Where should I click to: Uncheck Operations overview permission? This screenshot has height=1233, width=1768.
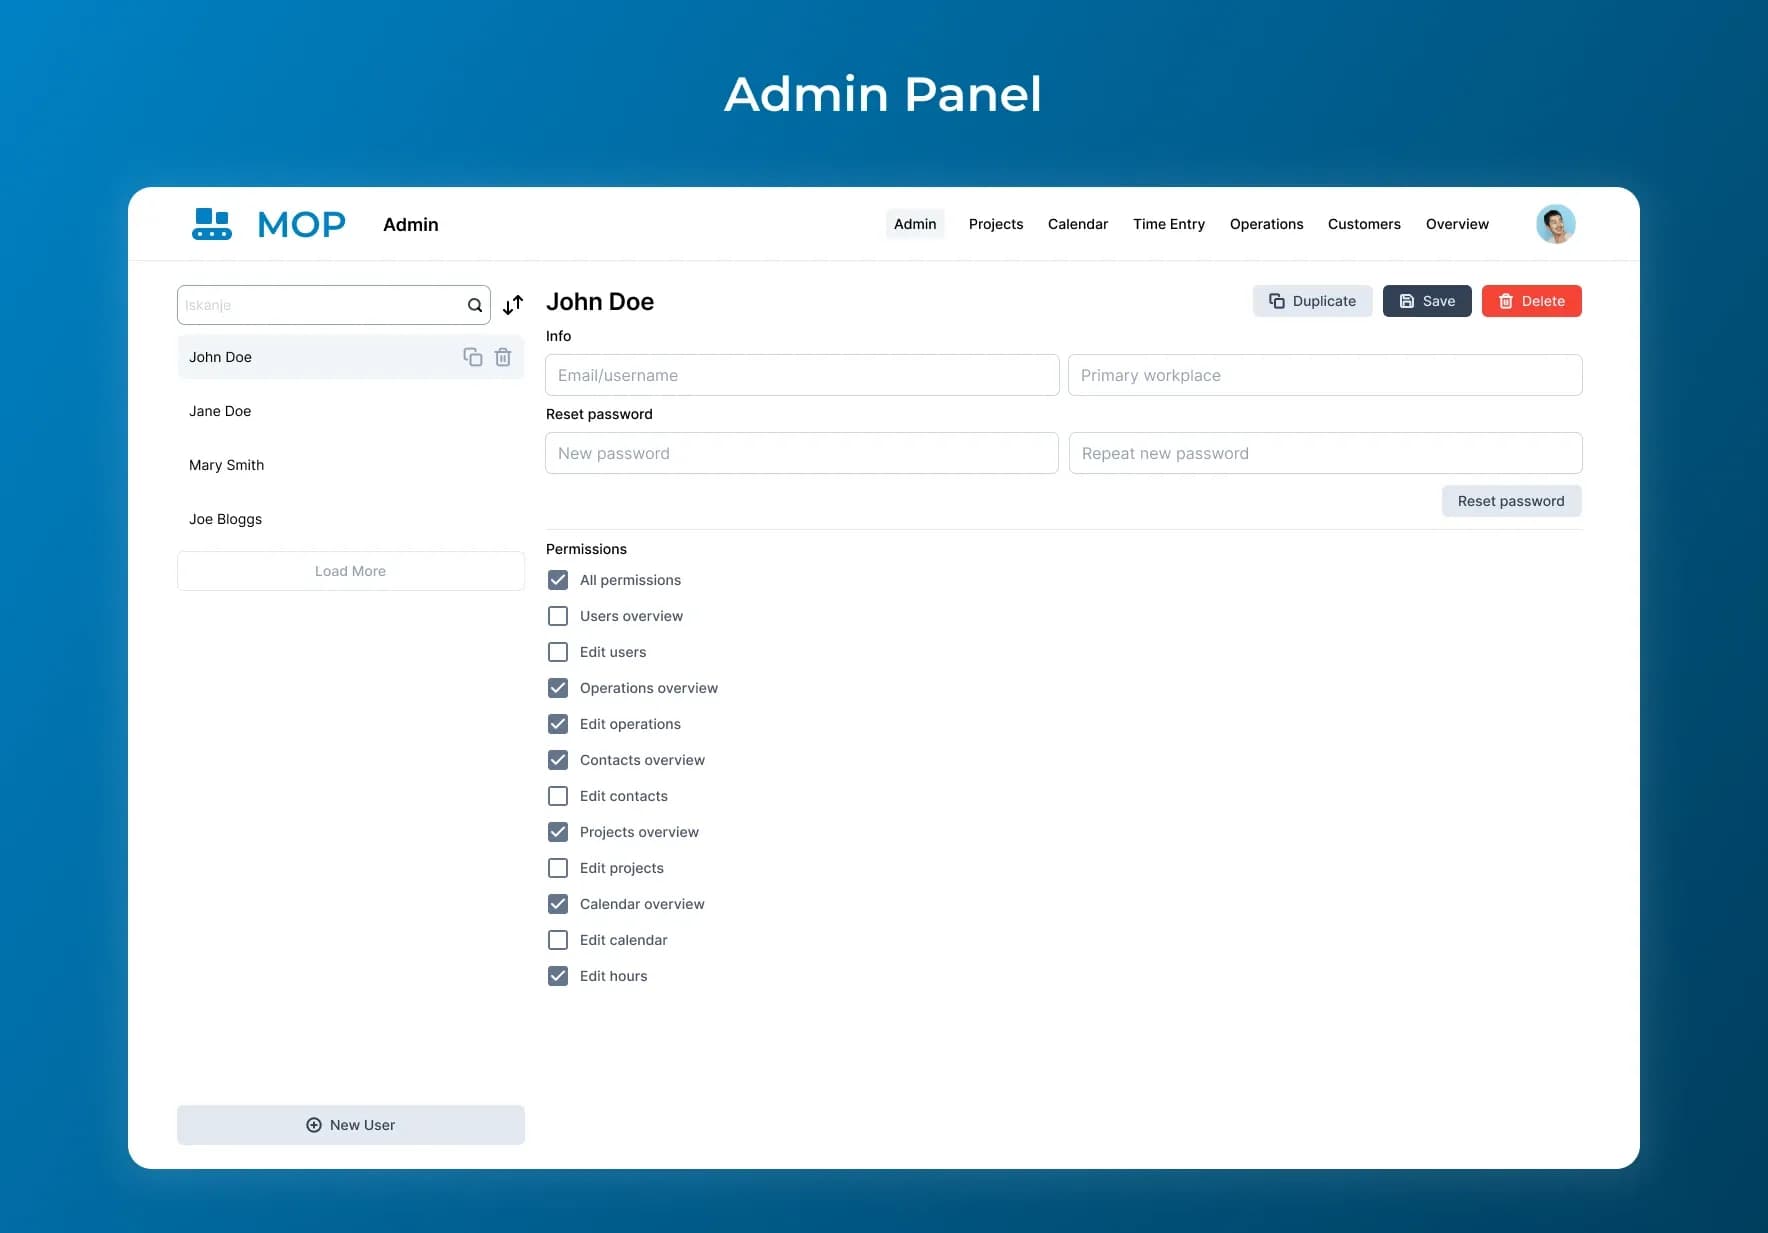pyautogui.click(x=558, y=688)
